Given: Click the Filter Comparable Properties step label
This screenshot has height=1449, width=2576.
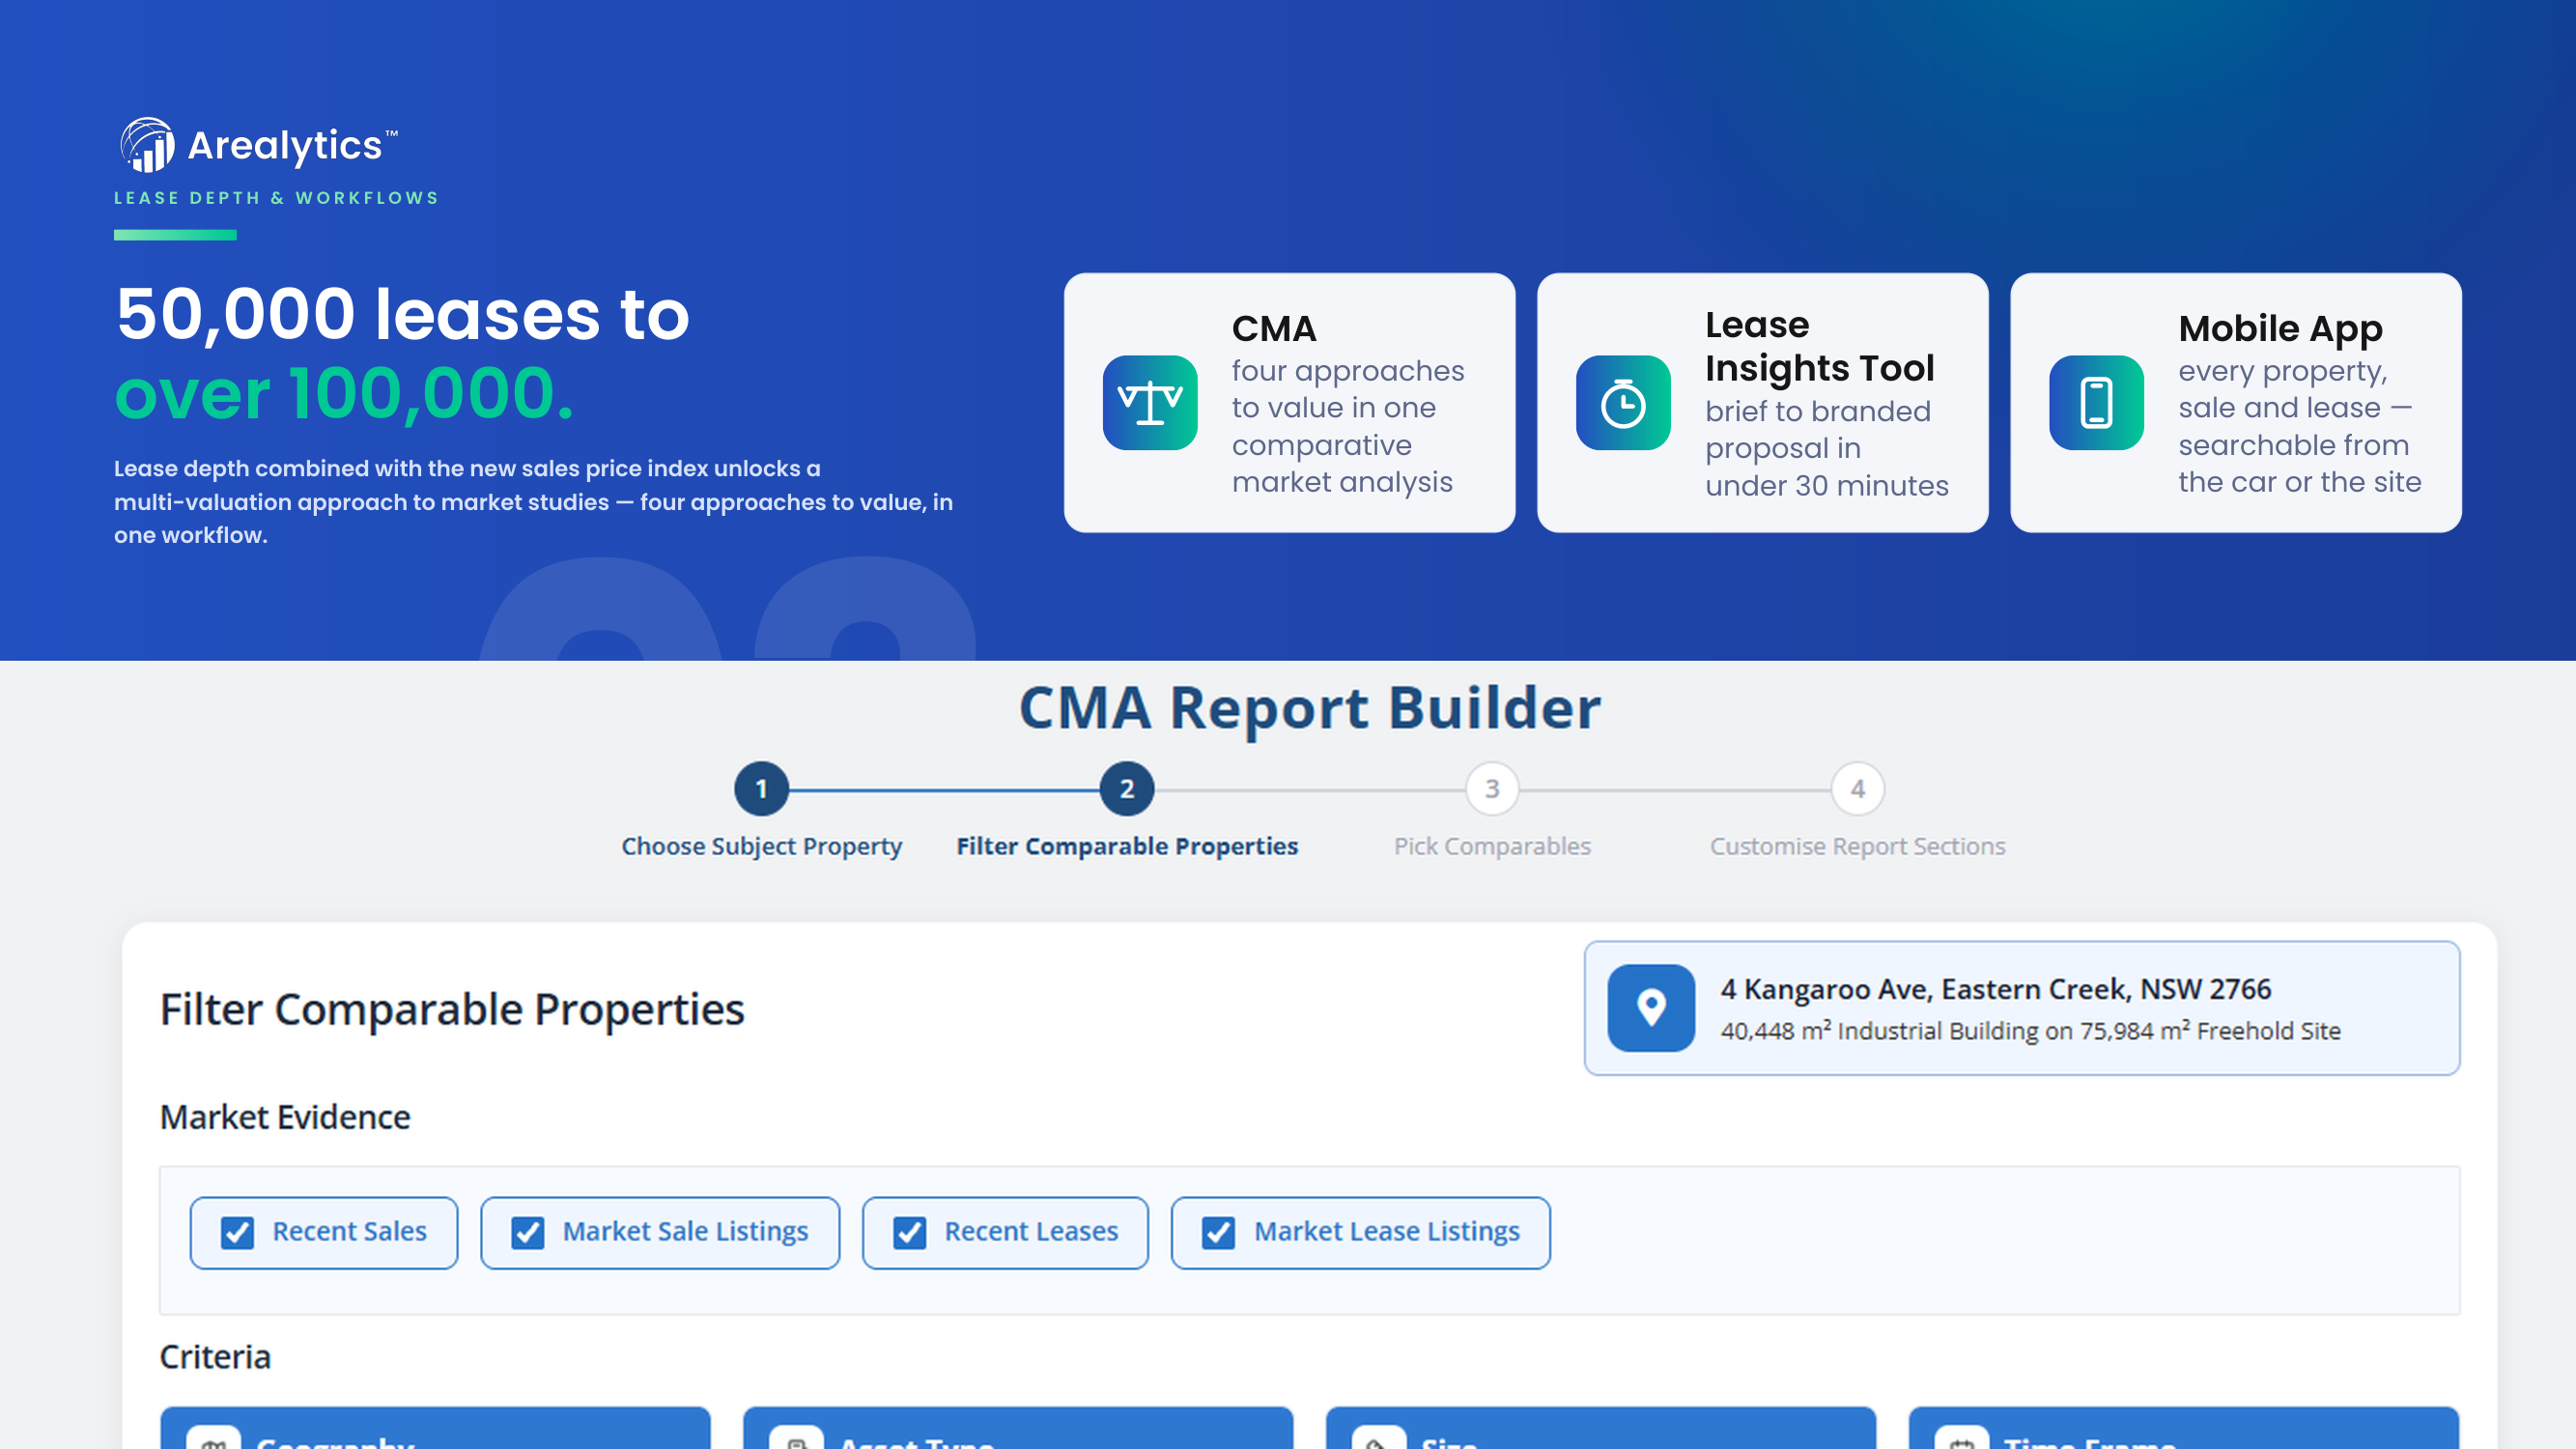Looking at the screenshot, I should pyautogui.click(x=1127, y=846).
